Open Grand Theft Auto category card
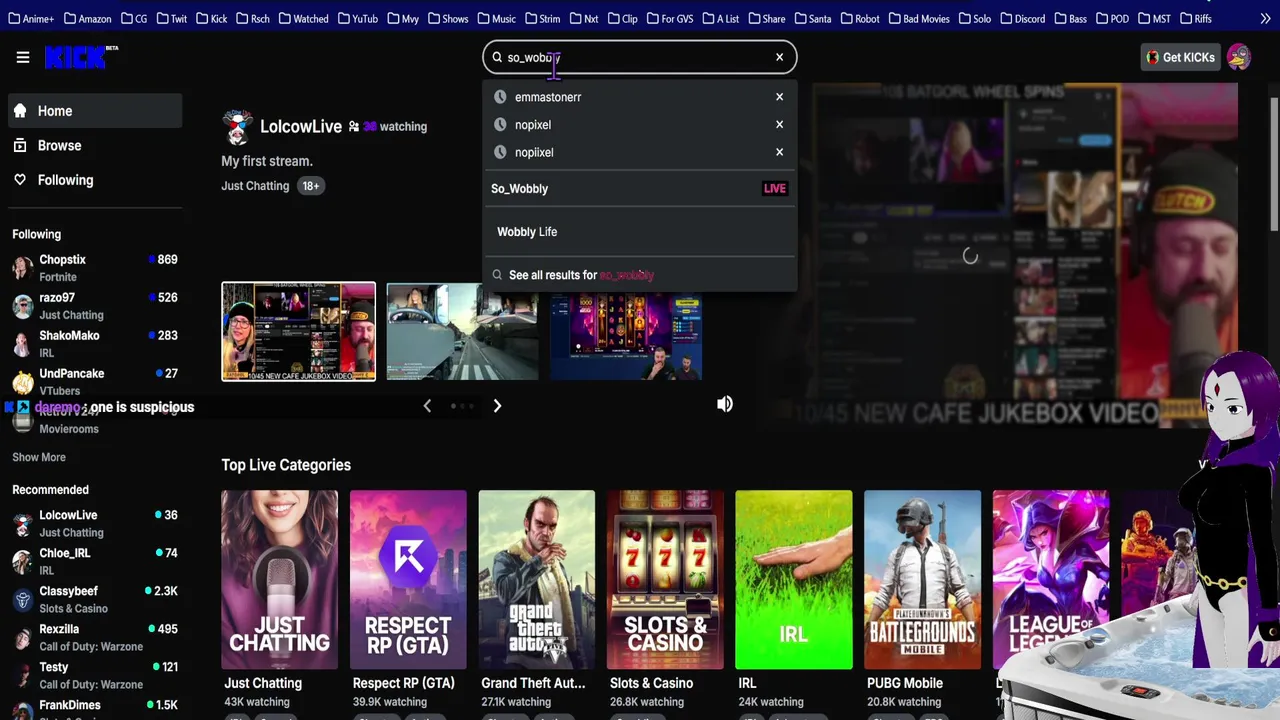Screen dimensions: 1280x720 pyautogui.click(x=536, y=579)
